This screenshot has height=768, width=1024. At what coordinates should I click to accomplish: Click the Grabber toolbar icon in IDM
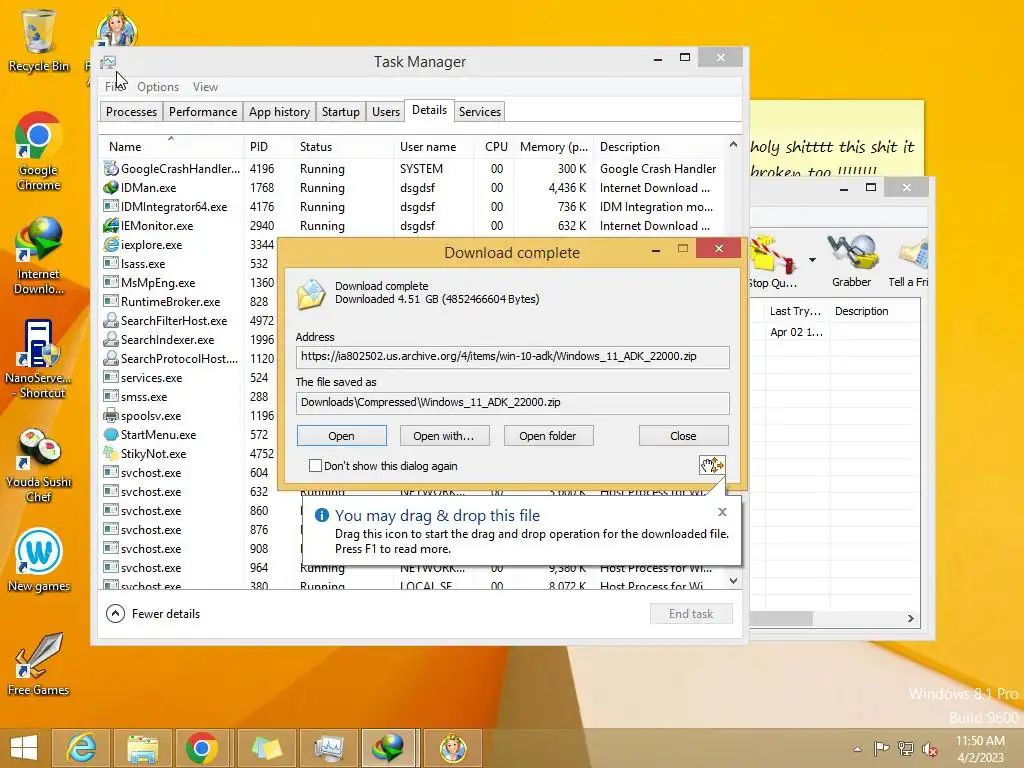[852, 261]
